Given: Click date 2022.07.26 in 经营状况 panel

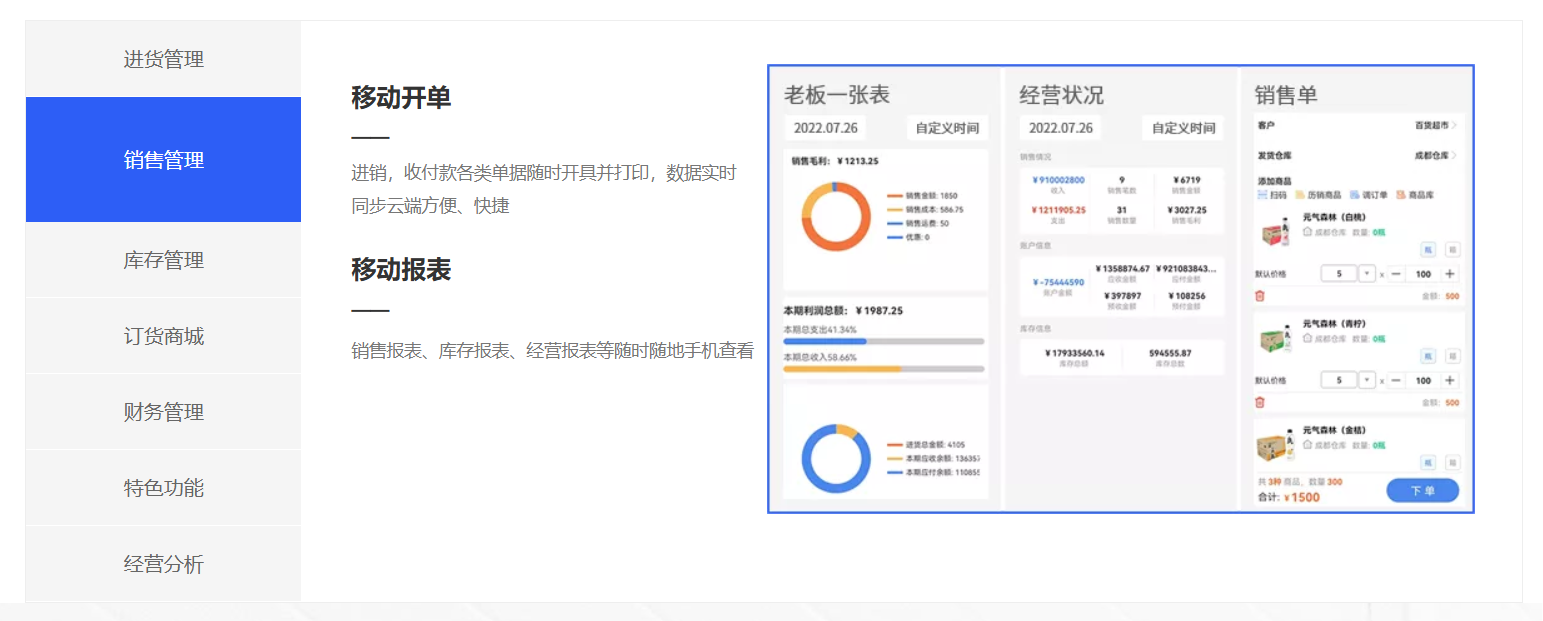Looking at the screenshot, I should click(1061, 128).
